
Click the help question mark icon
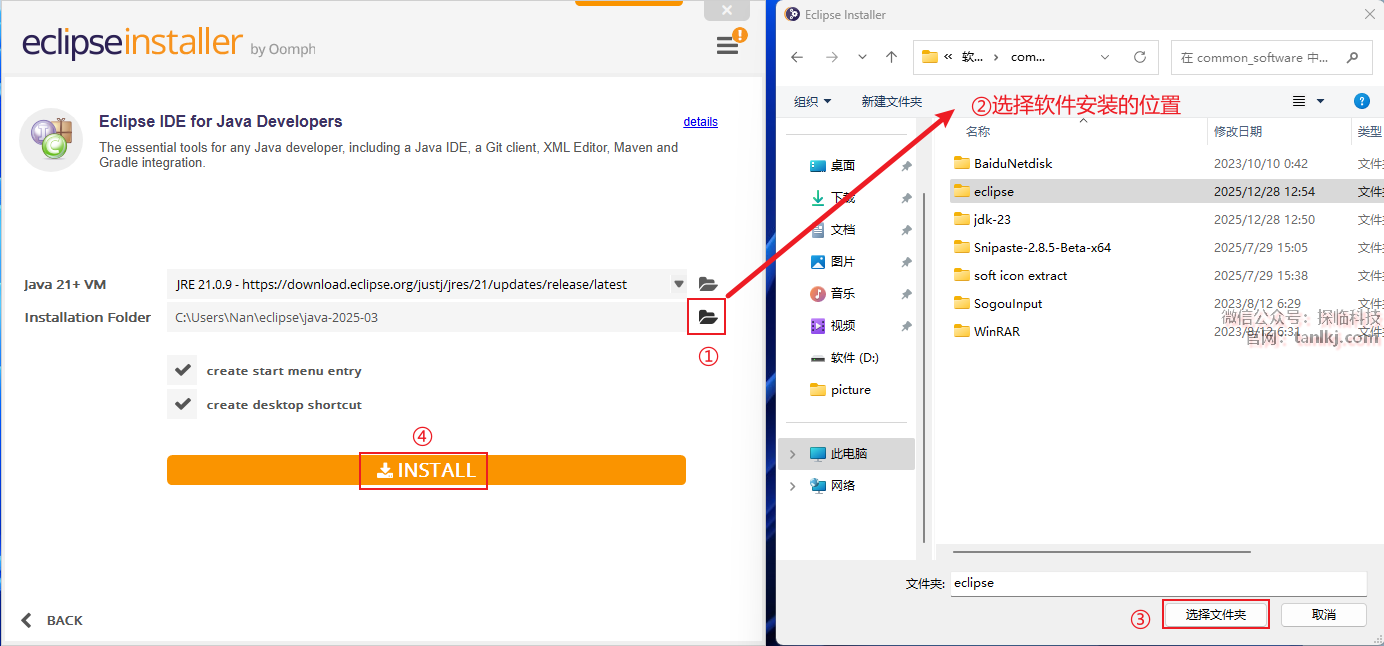click(1361, 101)
